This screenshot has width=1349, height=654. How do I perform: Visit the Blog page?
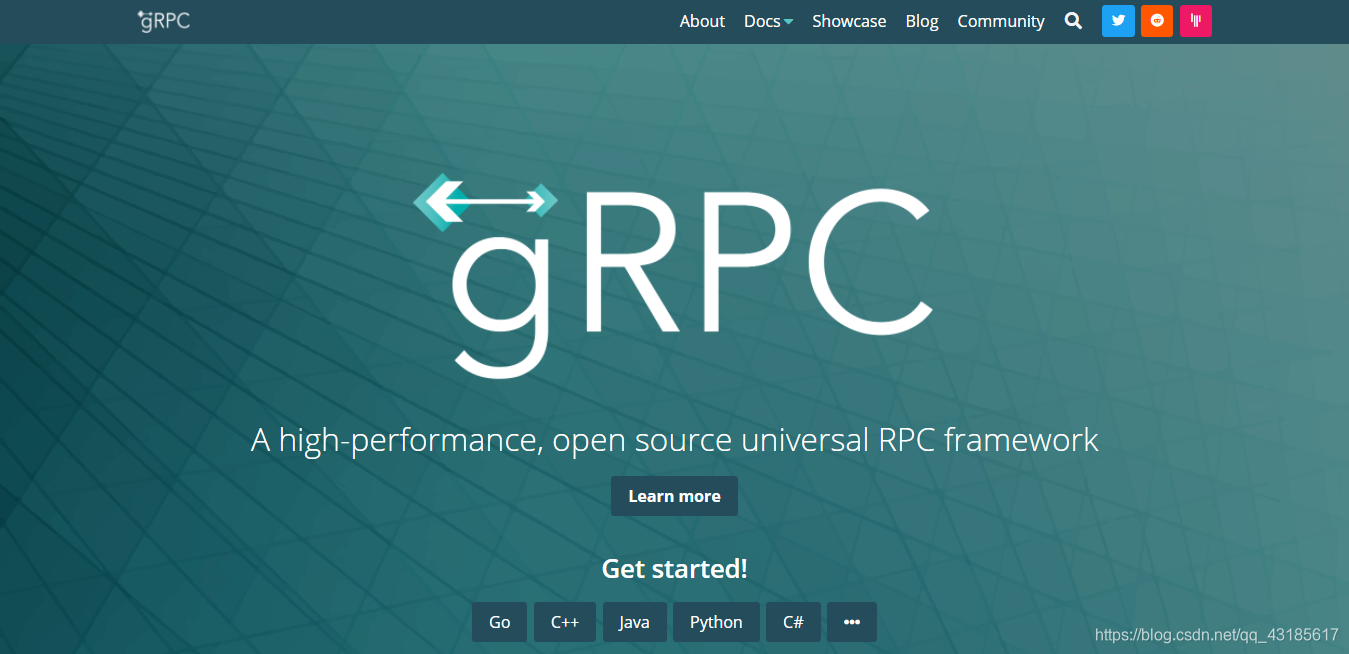click(922, 21)
